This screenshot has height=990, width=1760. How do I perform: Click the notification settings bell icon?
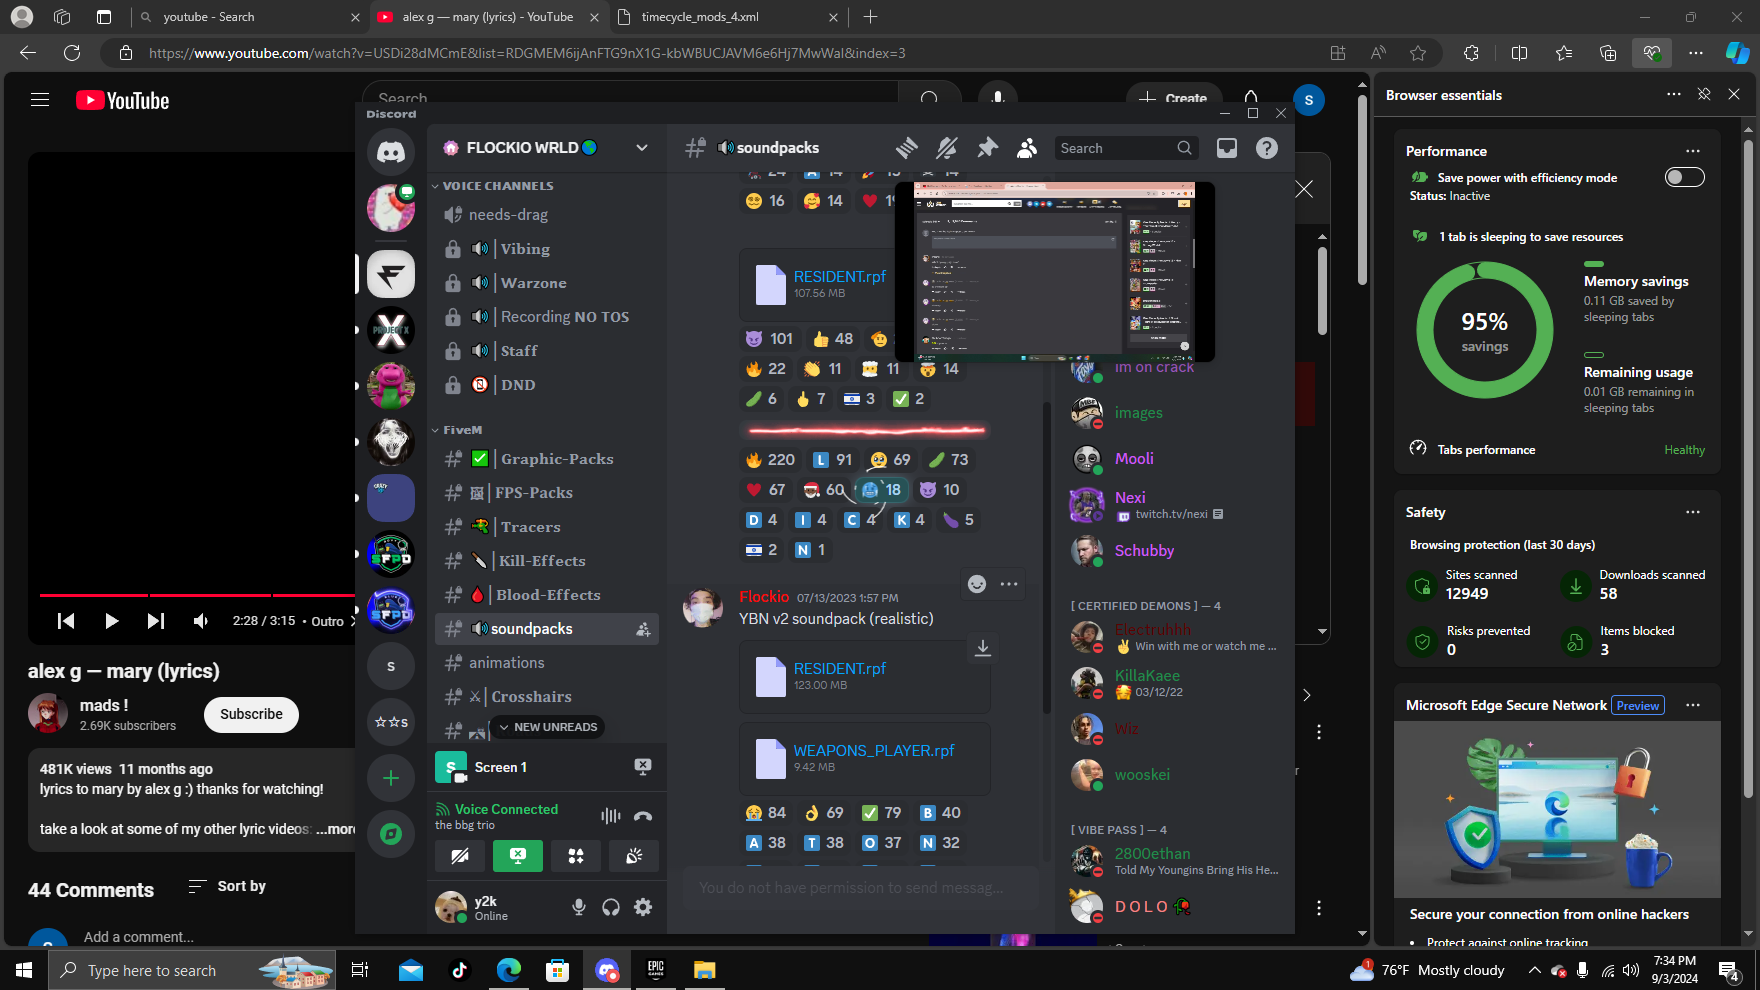pyautogui.click(x=946, y=148)
